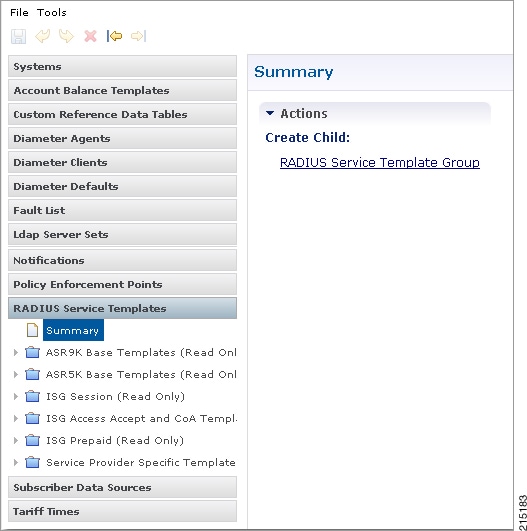527x531 pixels.
Task: Open the Policy Enforcement Points section
Action: [122, 284]
